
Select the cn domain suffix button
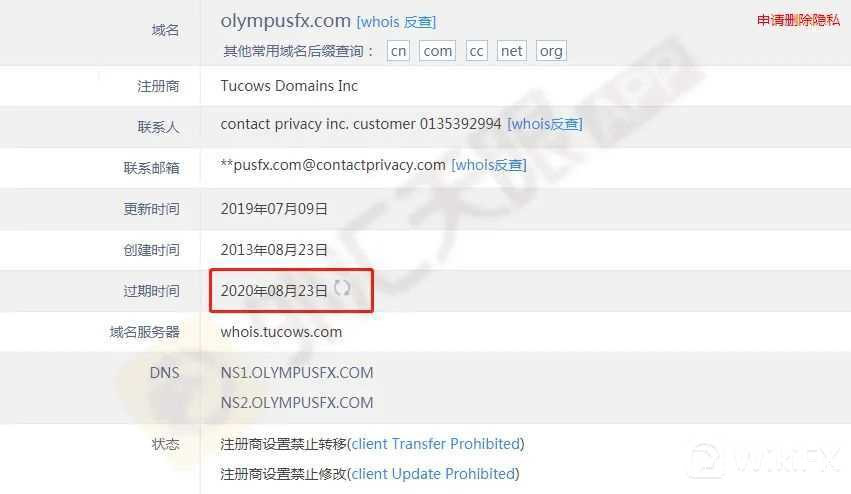tap(398, 51)
